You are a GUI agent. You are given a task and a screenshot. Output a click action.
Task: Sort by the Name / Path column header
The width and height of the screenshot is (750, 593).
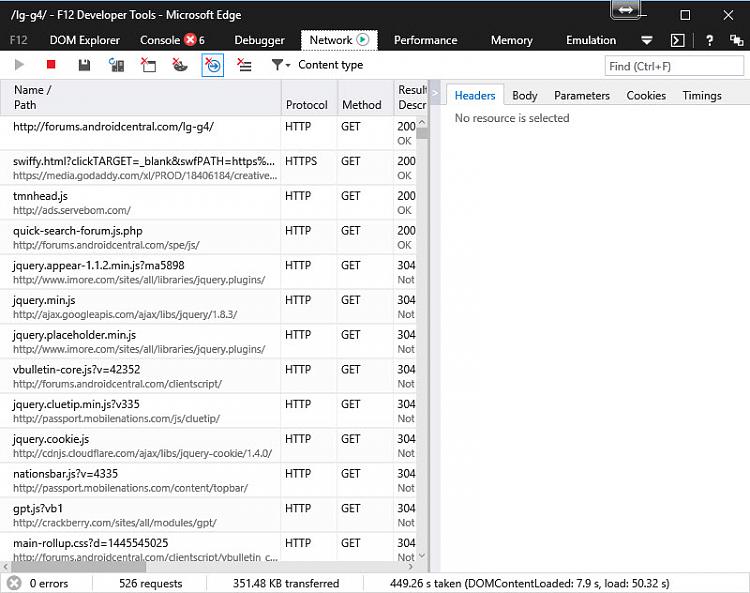(x=140, y=98)
